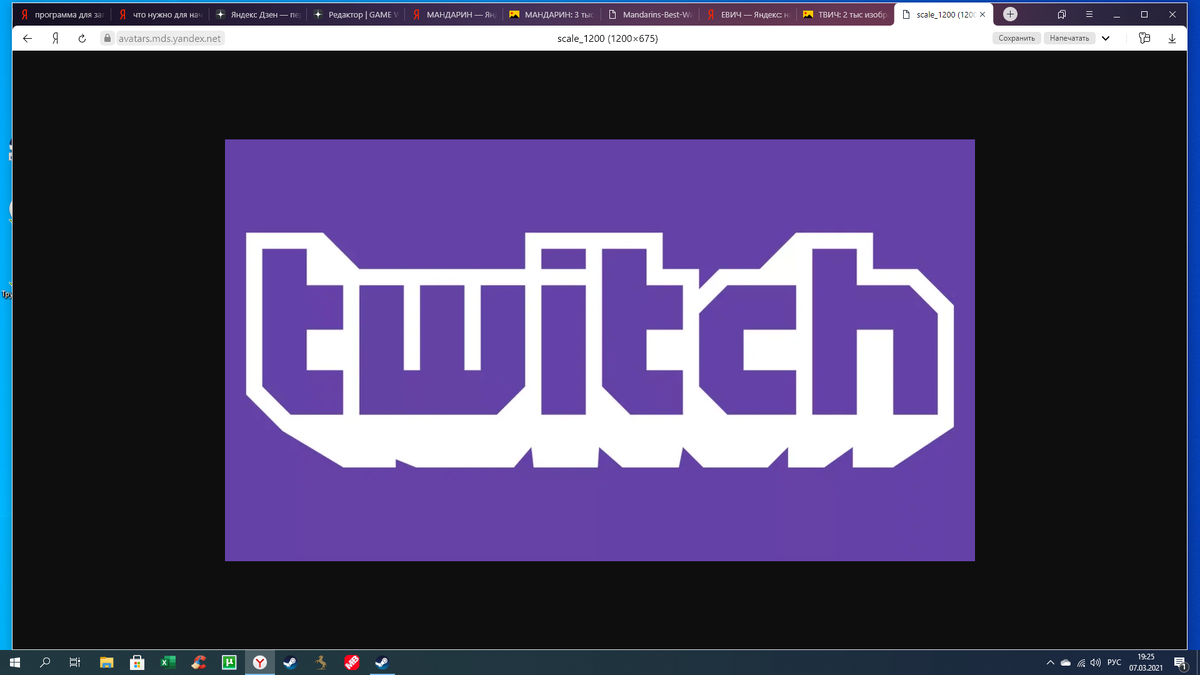Close the scale_1200 tab
1200x675 pixels.
tap(983, 15)
